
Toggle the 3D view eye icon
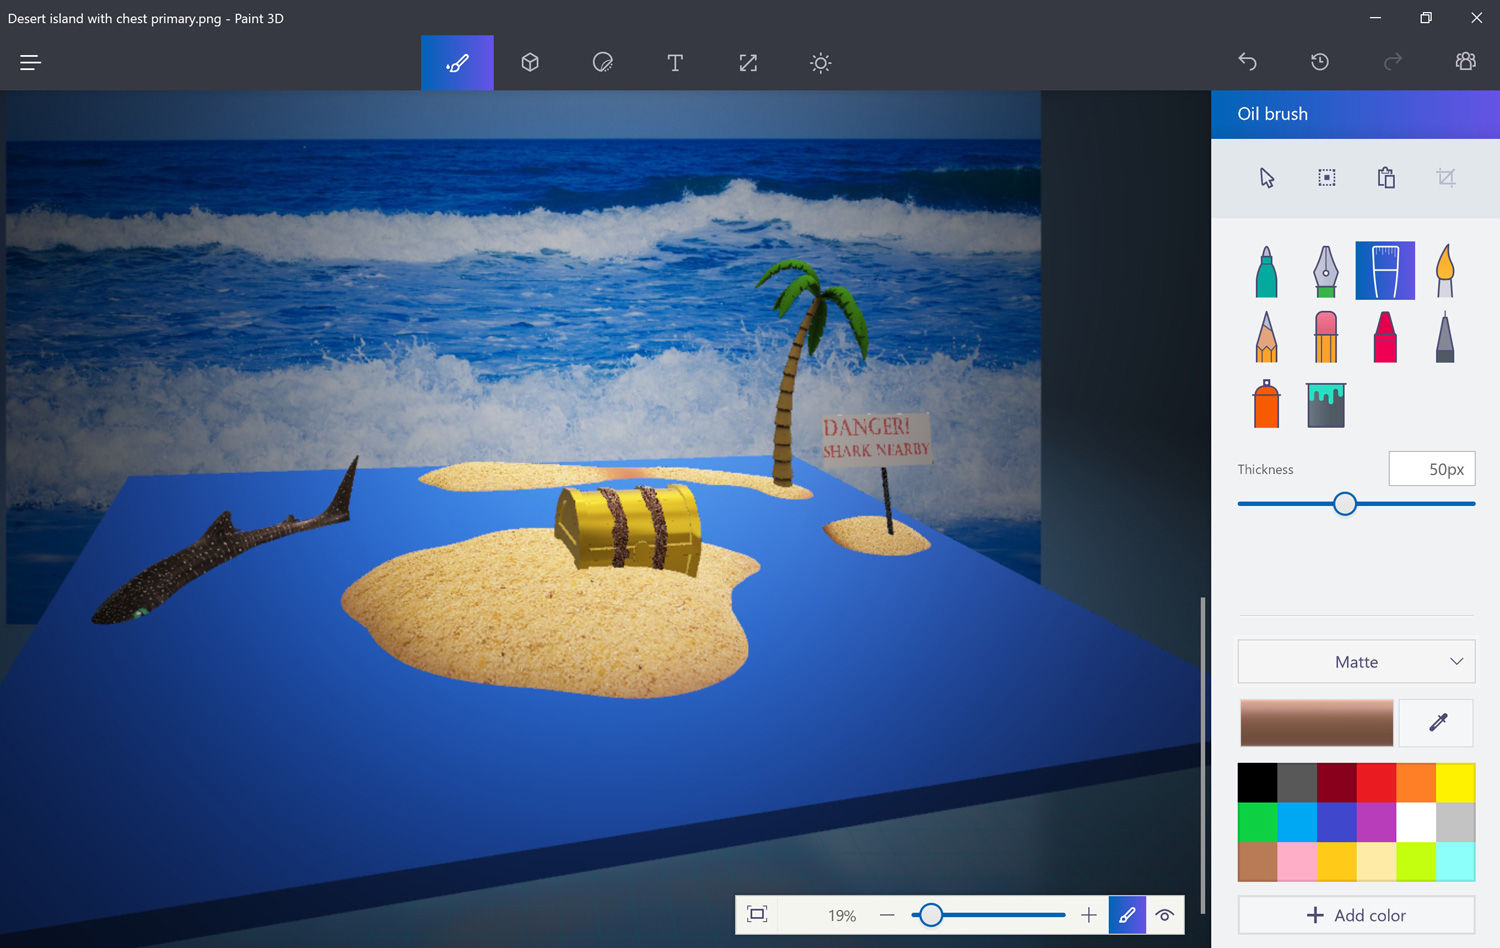1164,915
